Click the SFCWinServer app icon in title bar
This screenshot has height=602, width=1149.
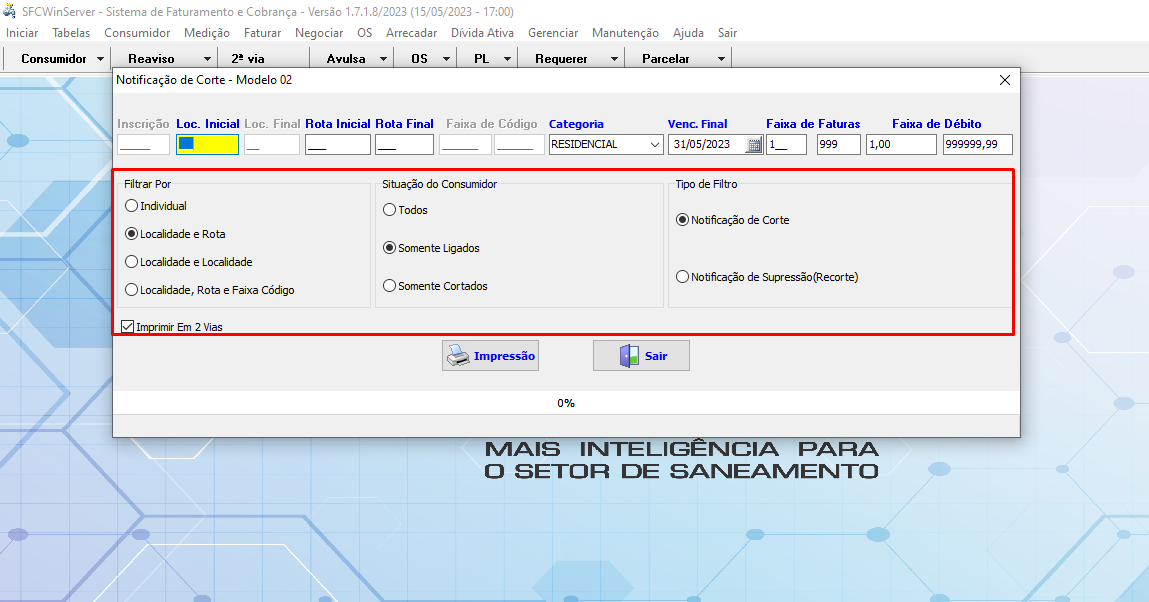(11, 11)
